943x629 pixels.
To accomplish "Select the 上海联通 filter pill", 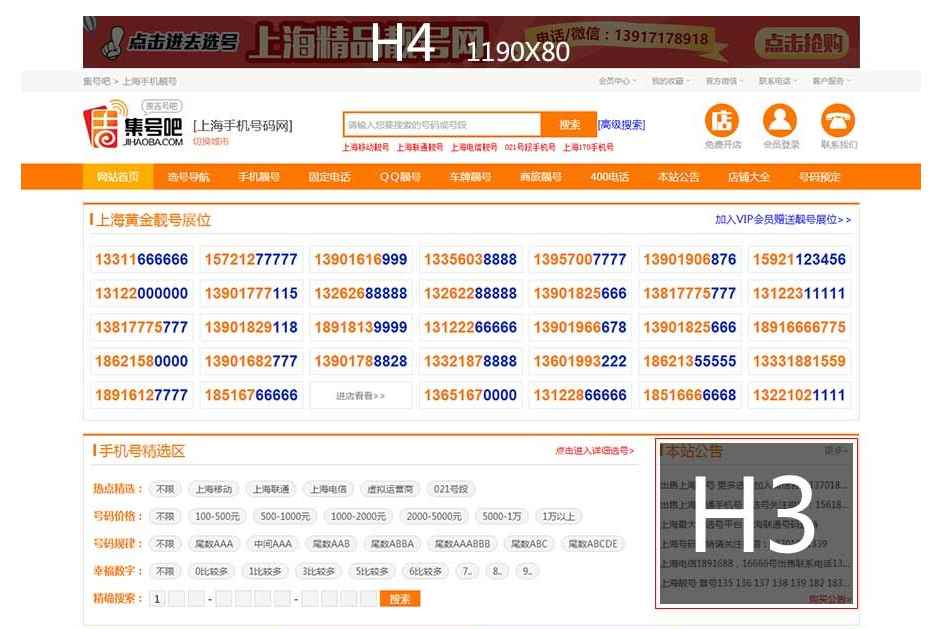I will pyautogui.click(x=271, y=489).
